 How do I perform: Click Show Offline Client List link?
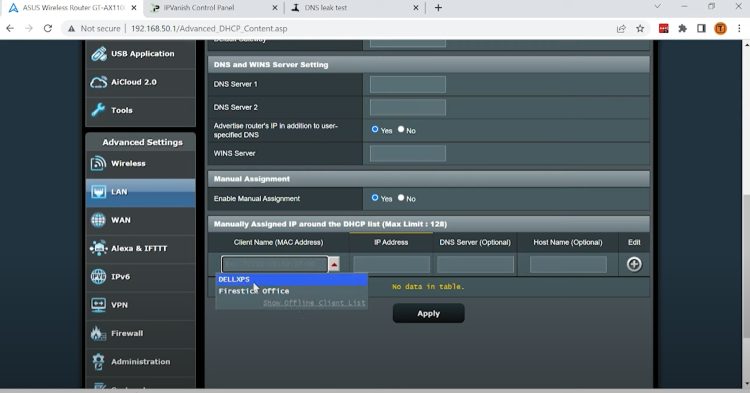click(x=314, y=303)
